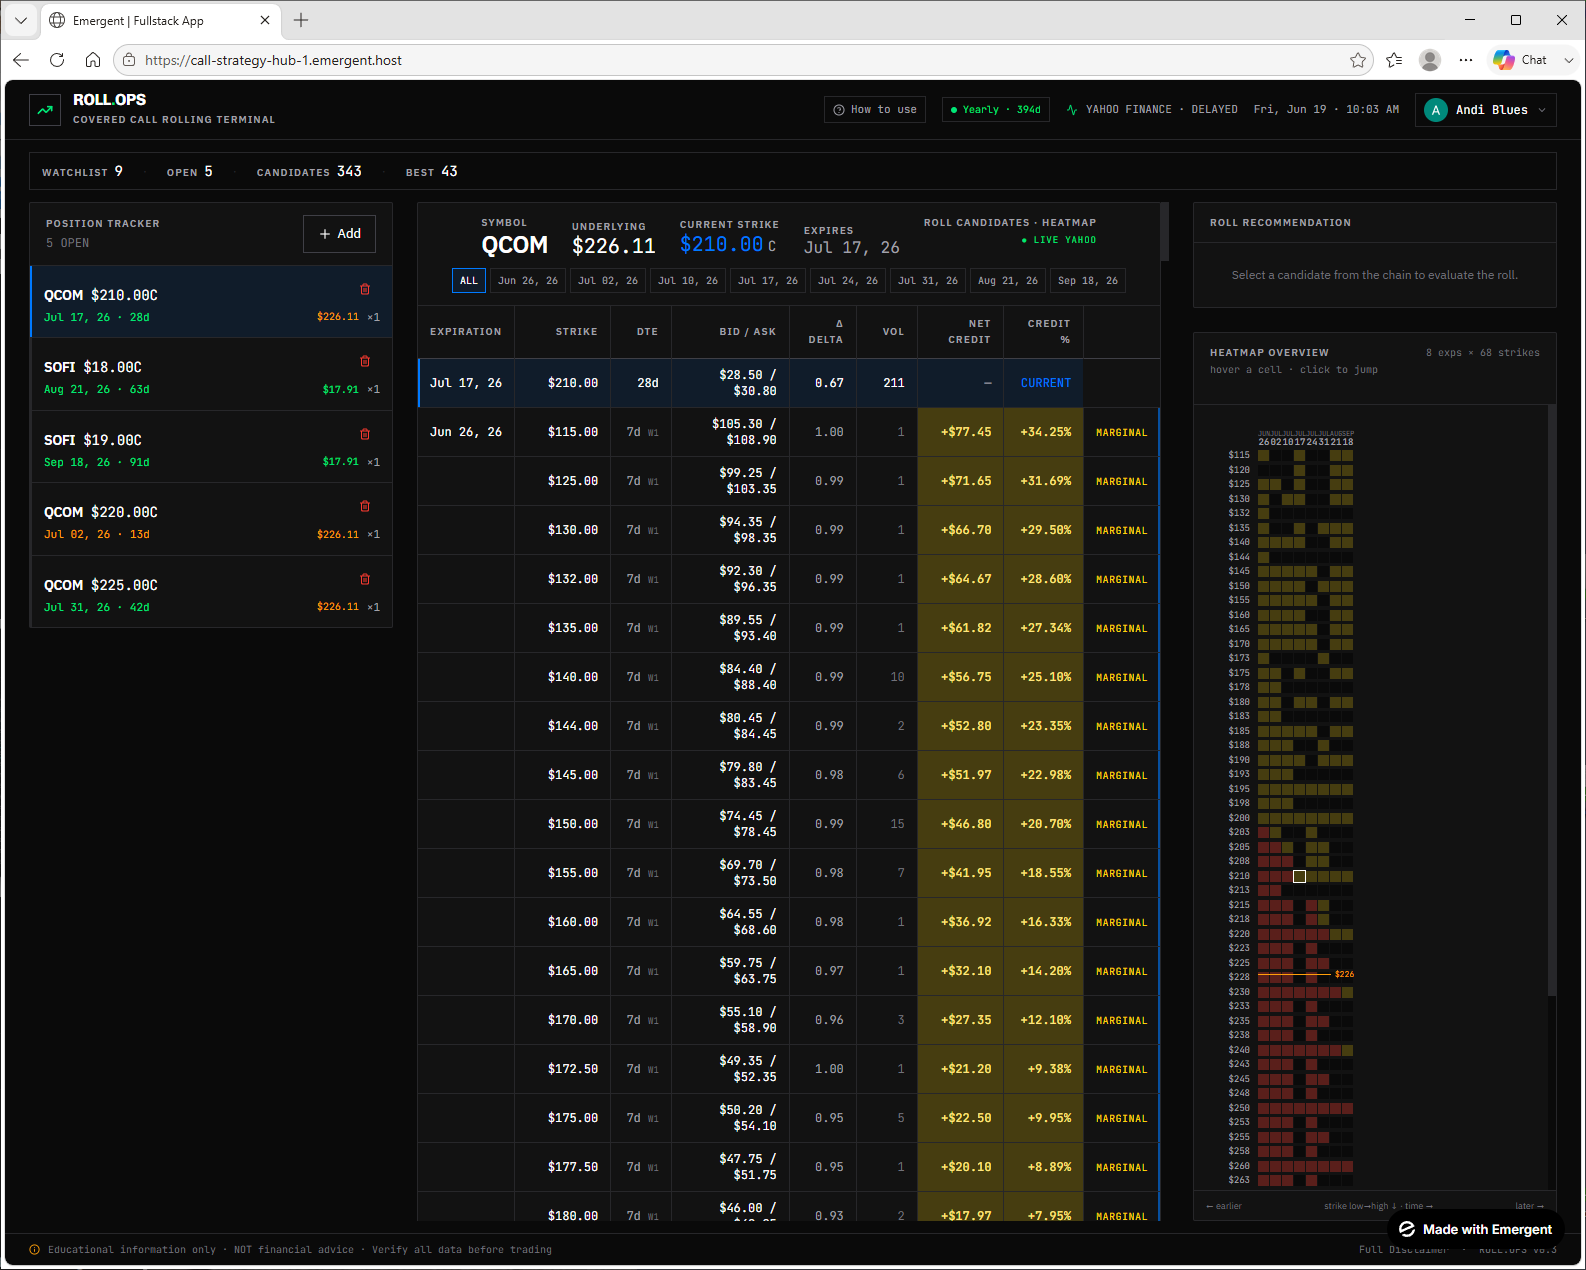Select the $150.00 strike candidate row
Image resolution: width=1586 pixels, height=1270 pixels.
pos(789,824)
